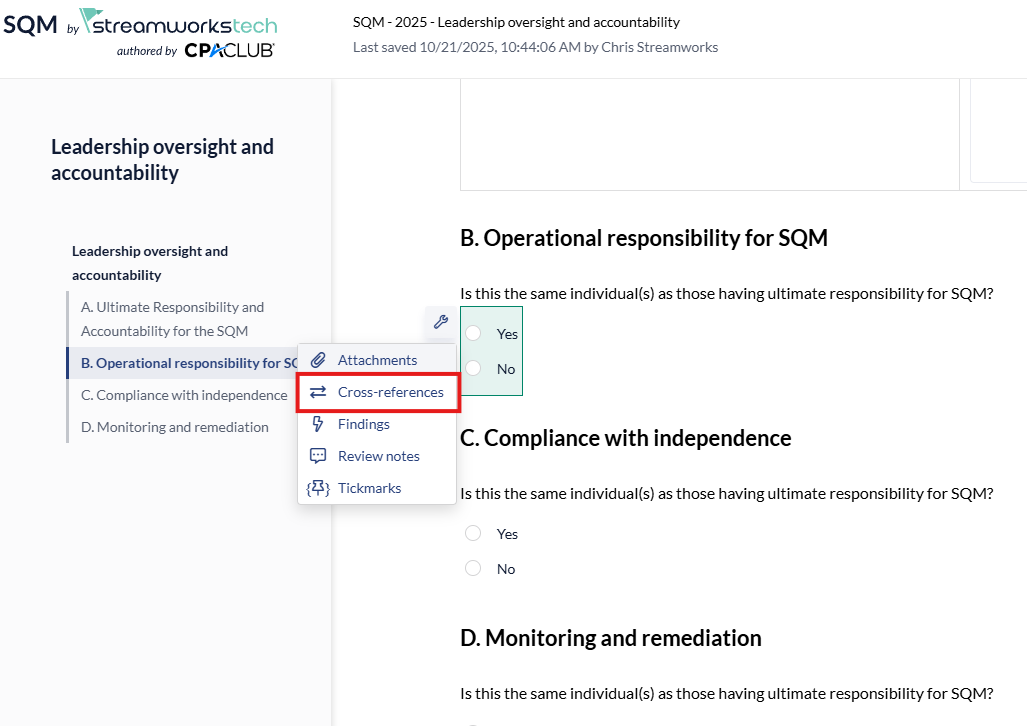The image size is (1027, 726).
Task: Go to A. Ultimate Responsibility section
Action: (x=172, y=319)
